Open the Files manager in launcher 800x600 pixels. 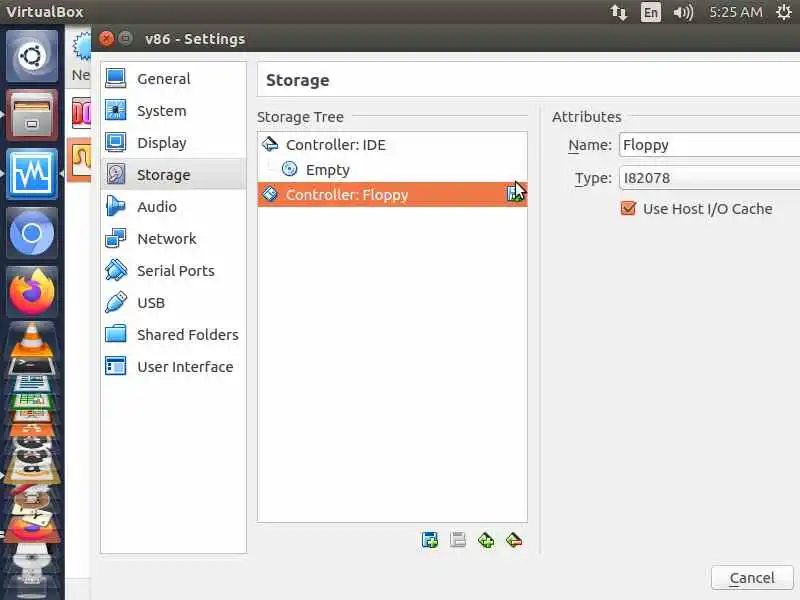pyautogui.click(x=32, y=115)
